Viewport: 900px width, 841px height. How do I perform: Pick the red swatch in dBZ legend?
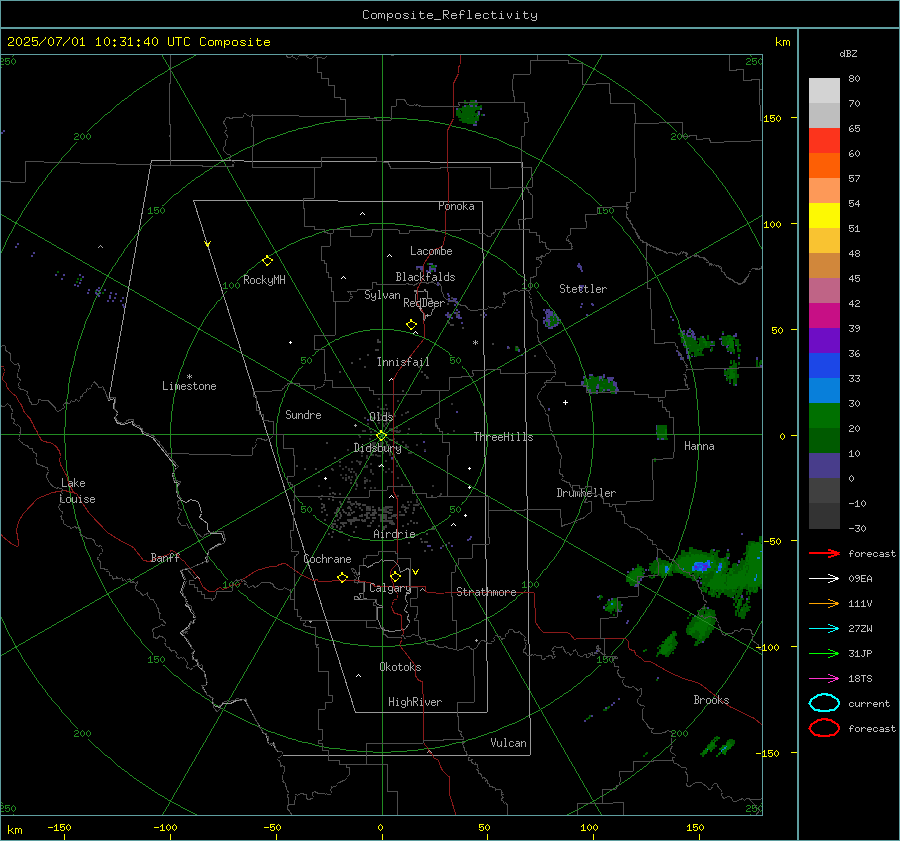pyautogui.click(x=824, y=140)
